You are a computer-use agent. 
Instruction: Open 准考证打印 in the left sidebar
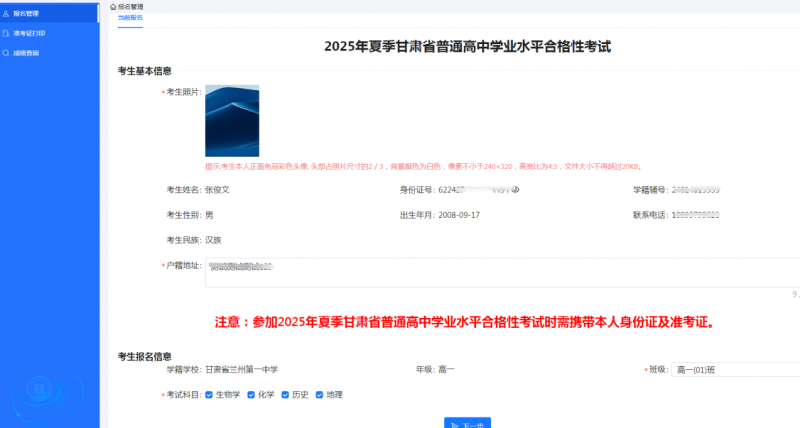29,33
